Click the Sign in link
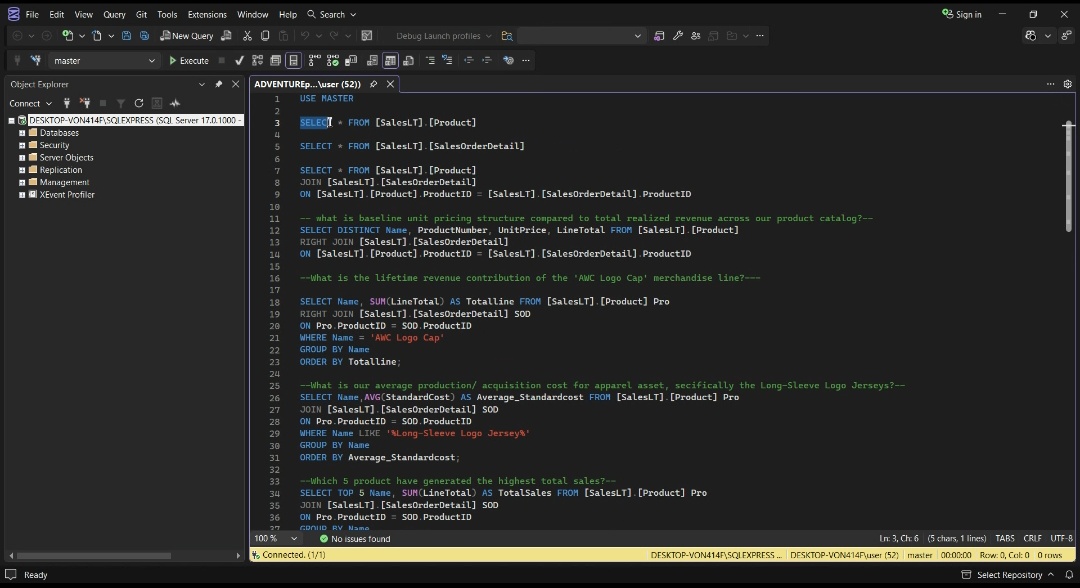This screenshot has height=588, width=1080. [x=962, y=14]
